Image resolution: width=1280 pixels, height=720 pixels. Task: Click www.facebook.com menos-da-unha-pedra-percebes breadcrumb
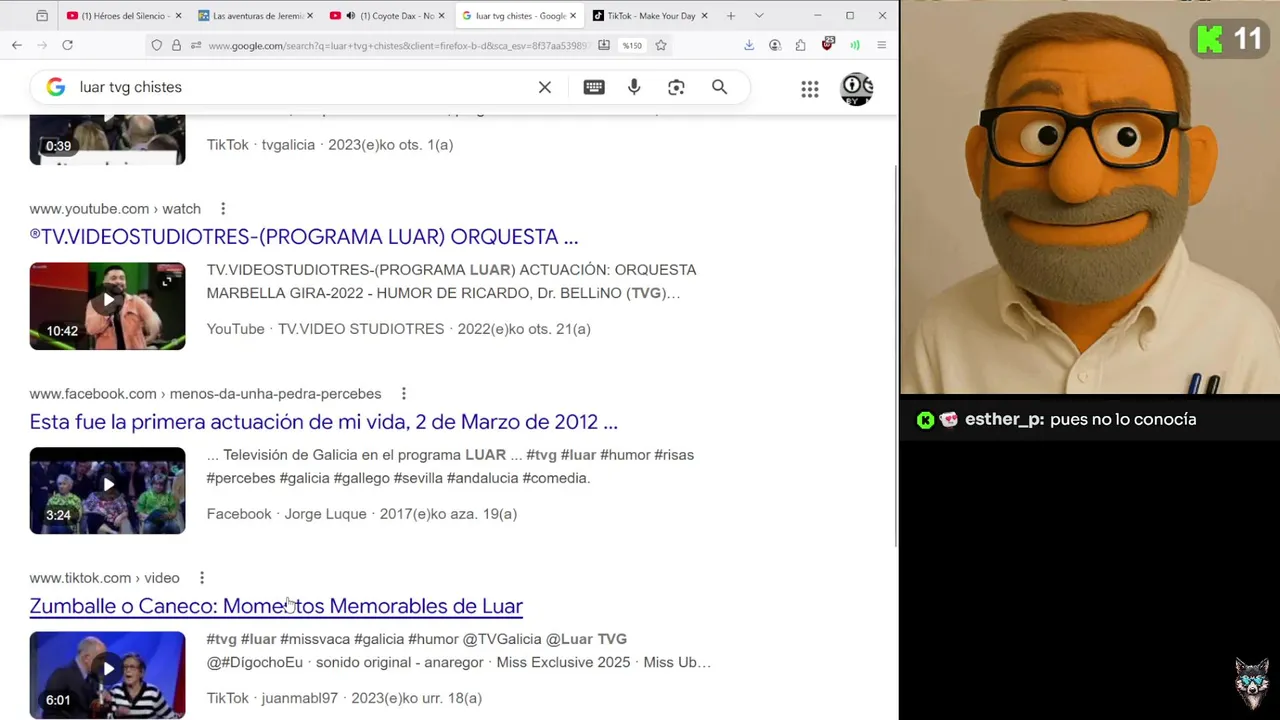(x=205, y=394)
